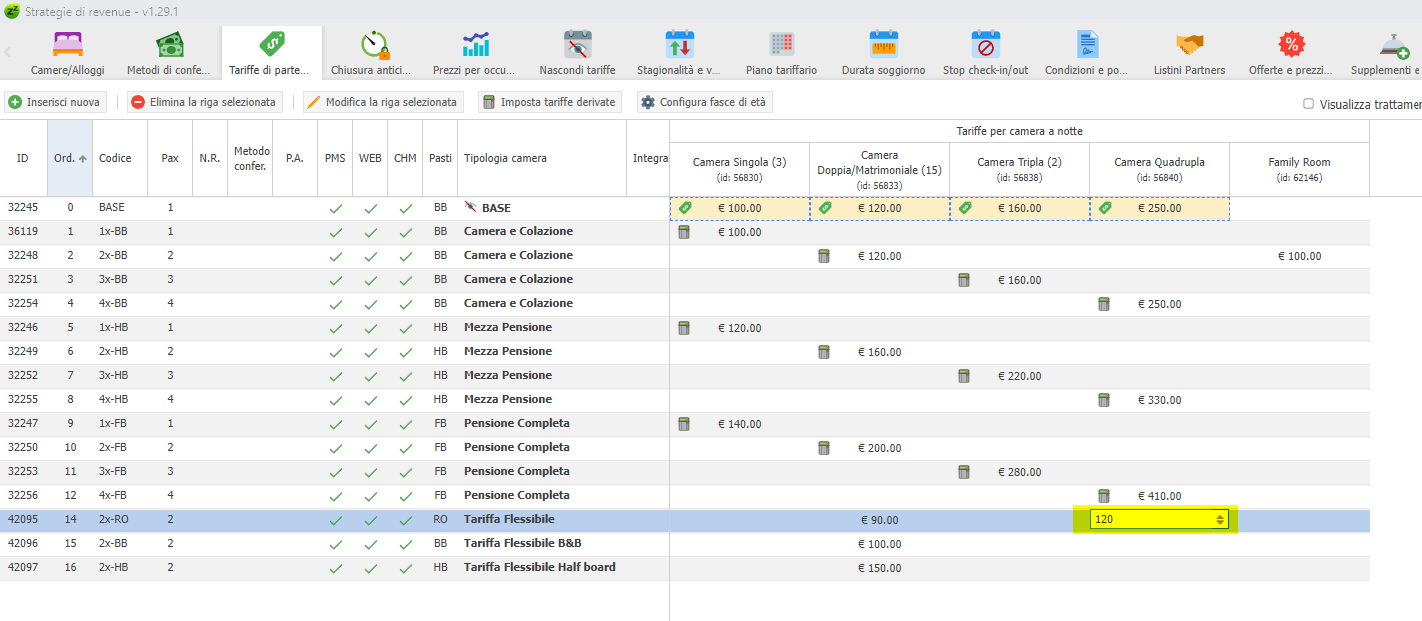The height and width of the screenshot is (621, 1422).
Task: Open Metodi di confezionamento money icon
Action: pyautogui.click(x=169, y=45)
